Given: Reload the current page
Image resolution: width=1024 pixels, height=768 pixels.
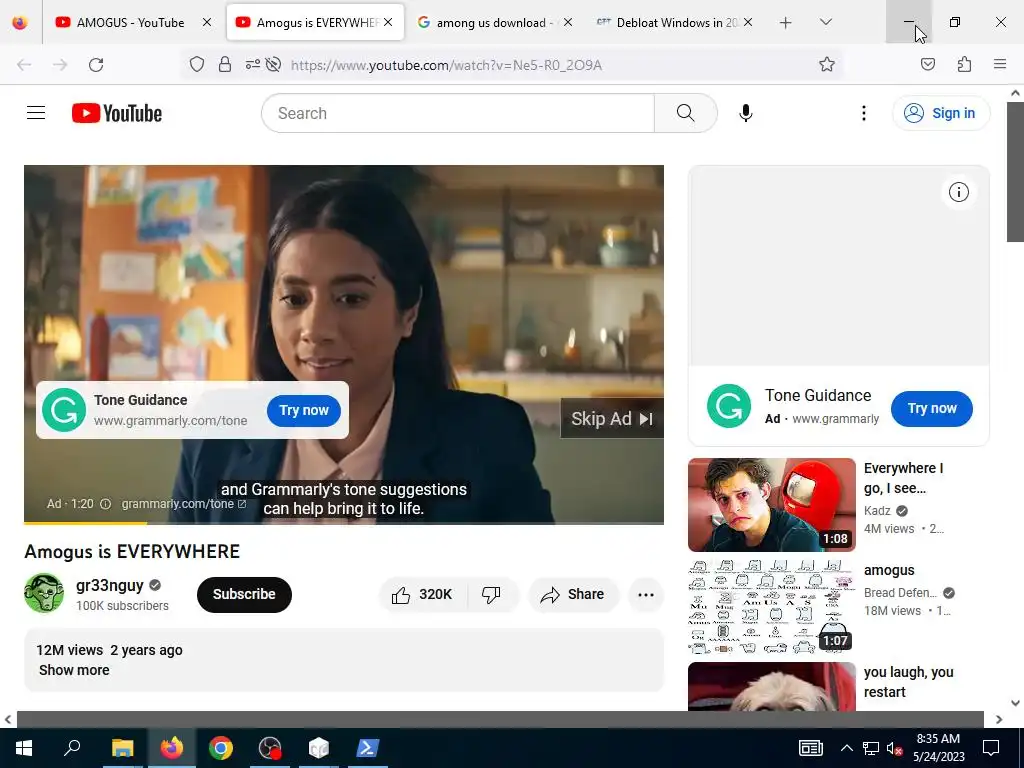Looking at the screenshot, I should point(96,65).
